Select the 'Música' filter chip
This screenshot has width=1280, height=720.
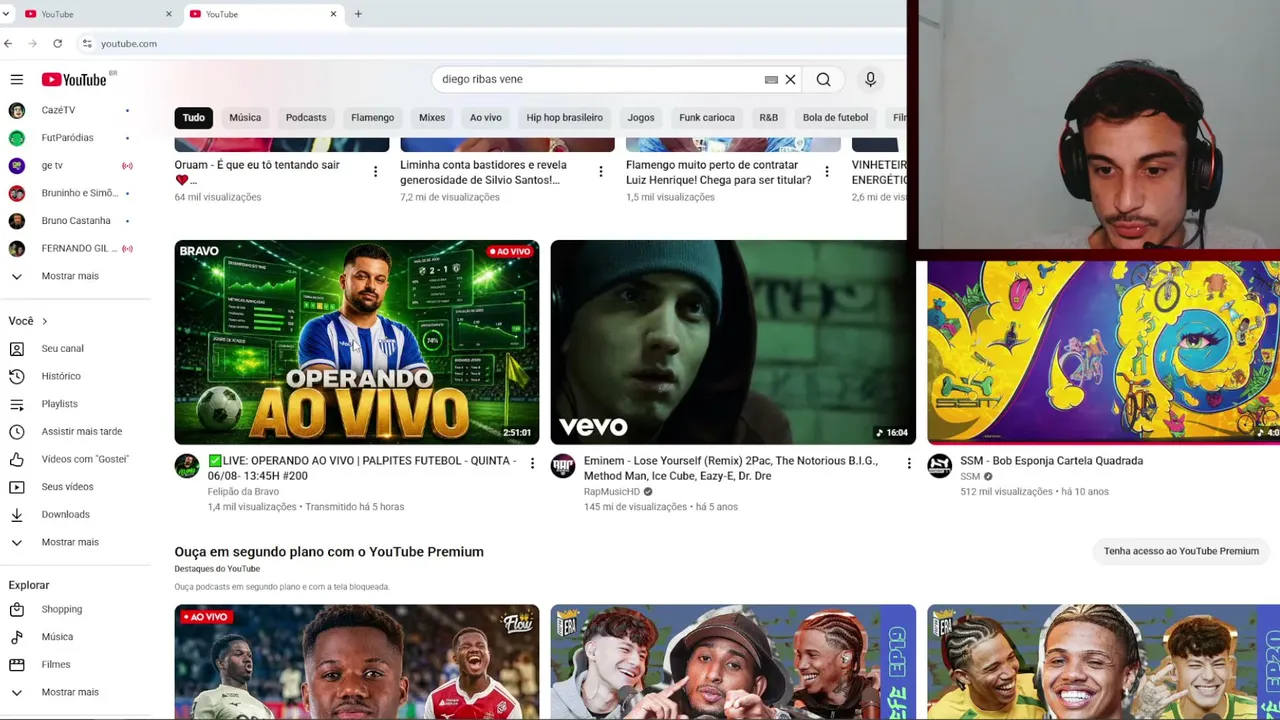(245, 118)
